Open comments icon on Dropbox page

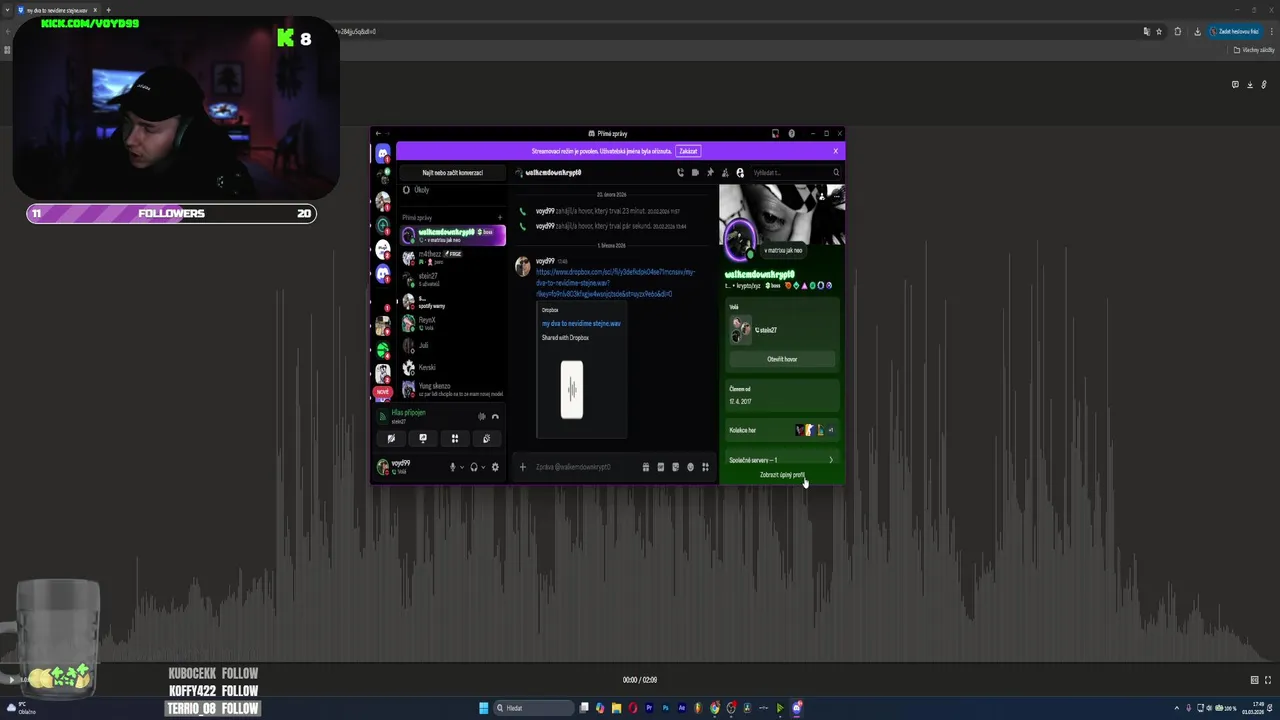pyautogui.click(x=1235, y=85)
